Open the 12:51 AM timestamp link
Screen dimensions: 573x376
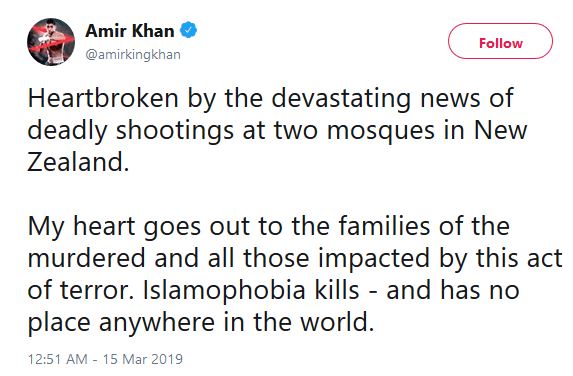[x=58, y=359]
